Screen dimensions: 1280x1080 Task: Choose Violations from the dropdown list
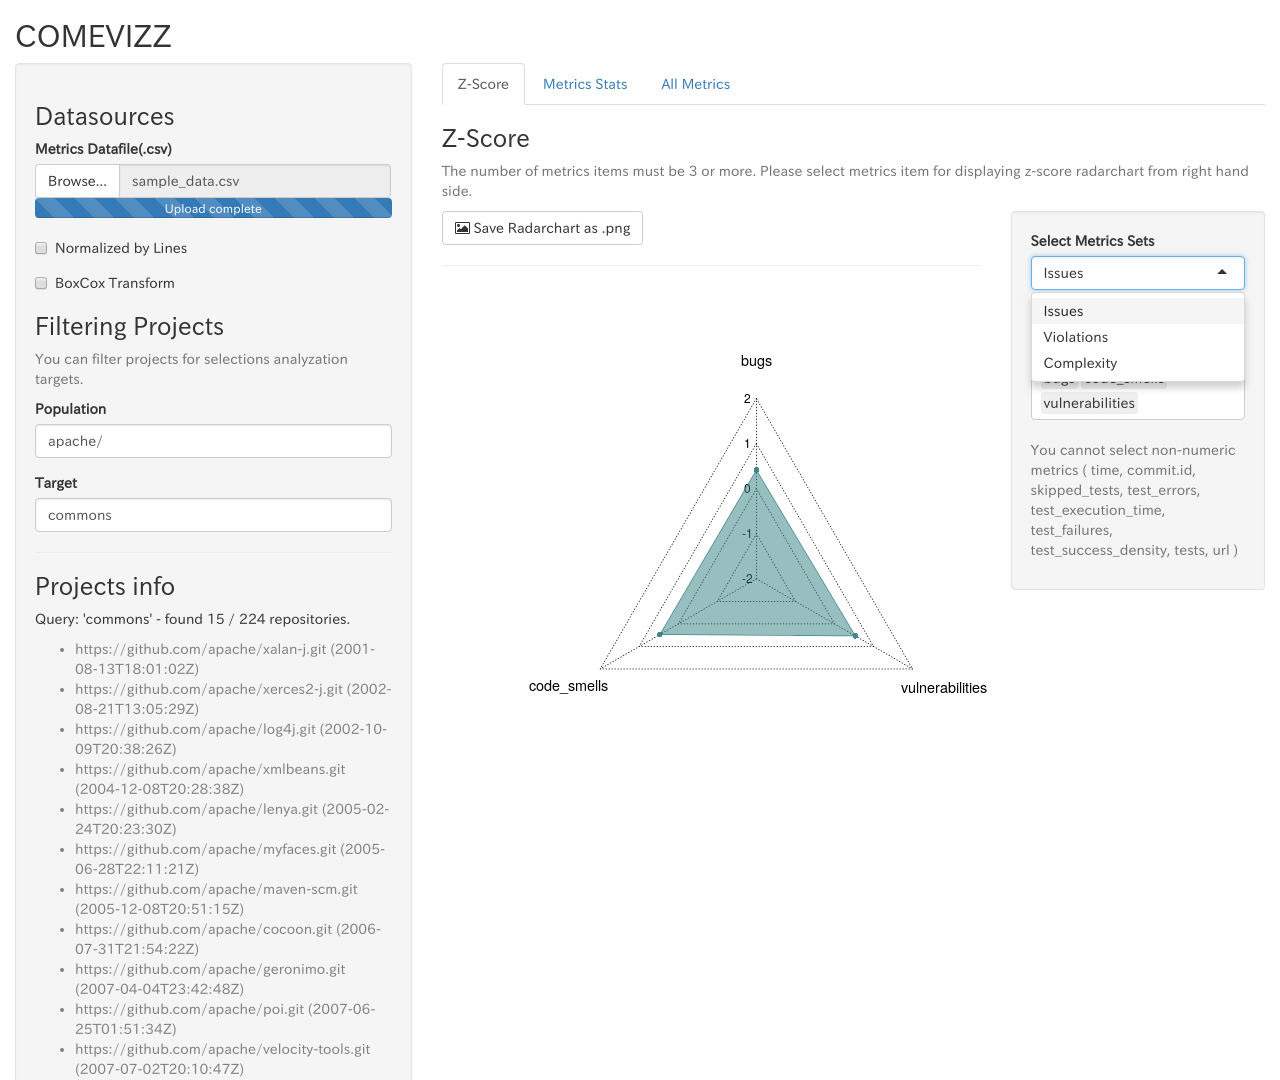pos(1138,337)
